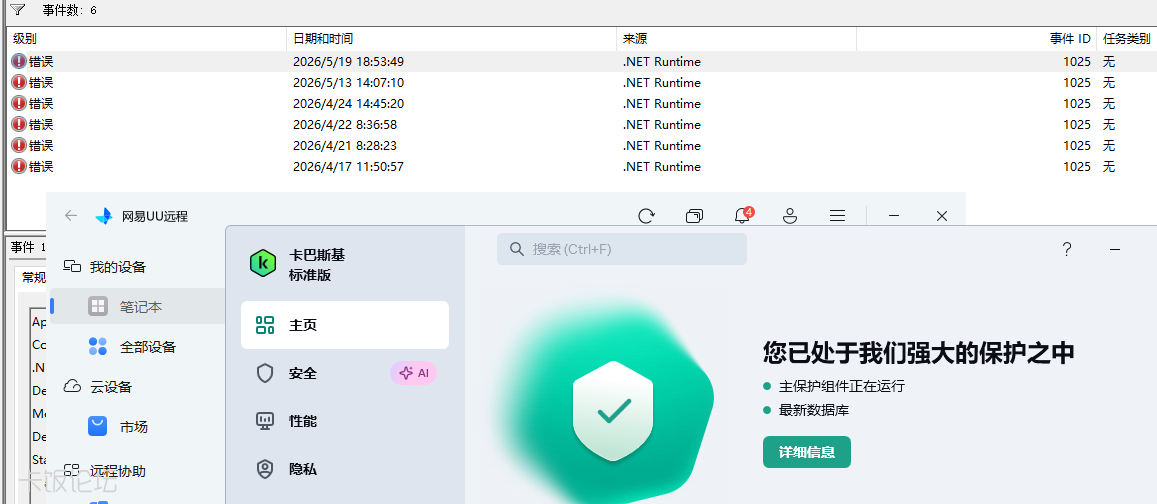The image size is (1157, 504).
Task: Sort events by the 来源 column header
Action: click(736, 39)
